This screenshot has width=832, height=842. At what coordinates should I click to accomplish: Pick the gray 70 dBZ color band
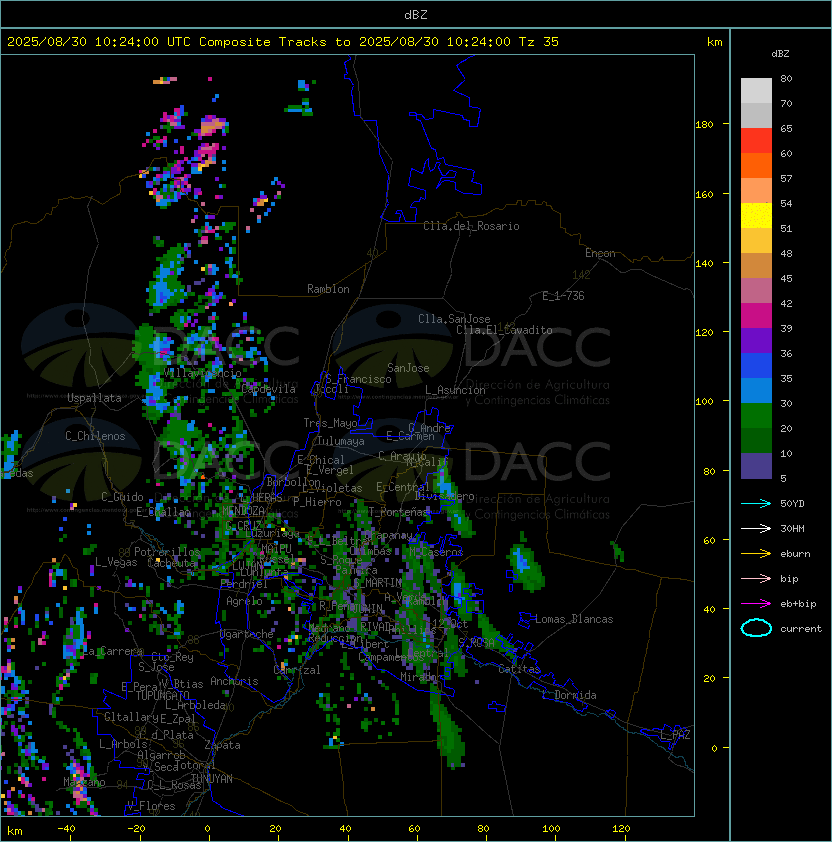(756, 115)
